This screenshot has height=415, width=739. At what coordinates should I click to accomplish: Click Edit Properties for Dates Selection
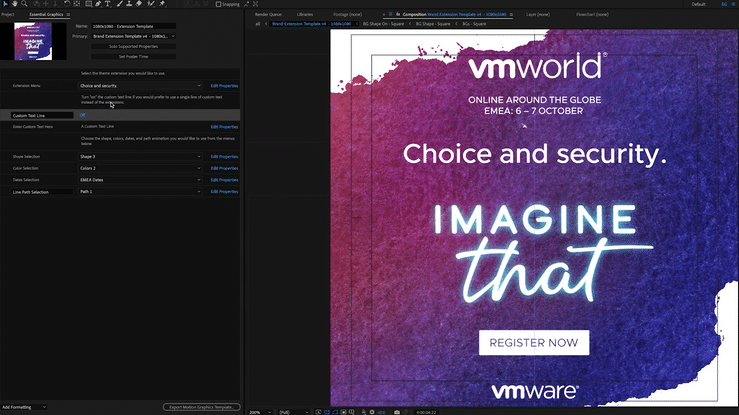click(x=224, y=180)
